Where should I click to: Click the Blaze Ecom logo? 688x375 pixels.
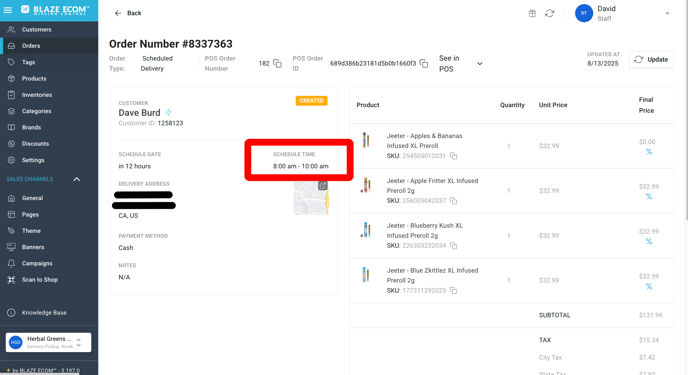pyautogui.click(x=55, y=10)
